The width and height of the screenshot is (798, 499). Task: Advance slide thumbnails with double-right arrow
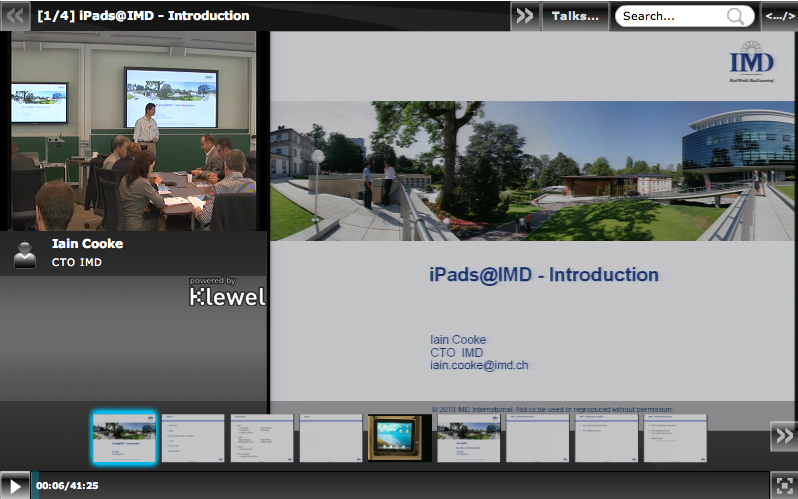pyautogui.click(x=784, y=436)
